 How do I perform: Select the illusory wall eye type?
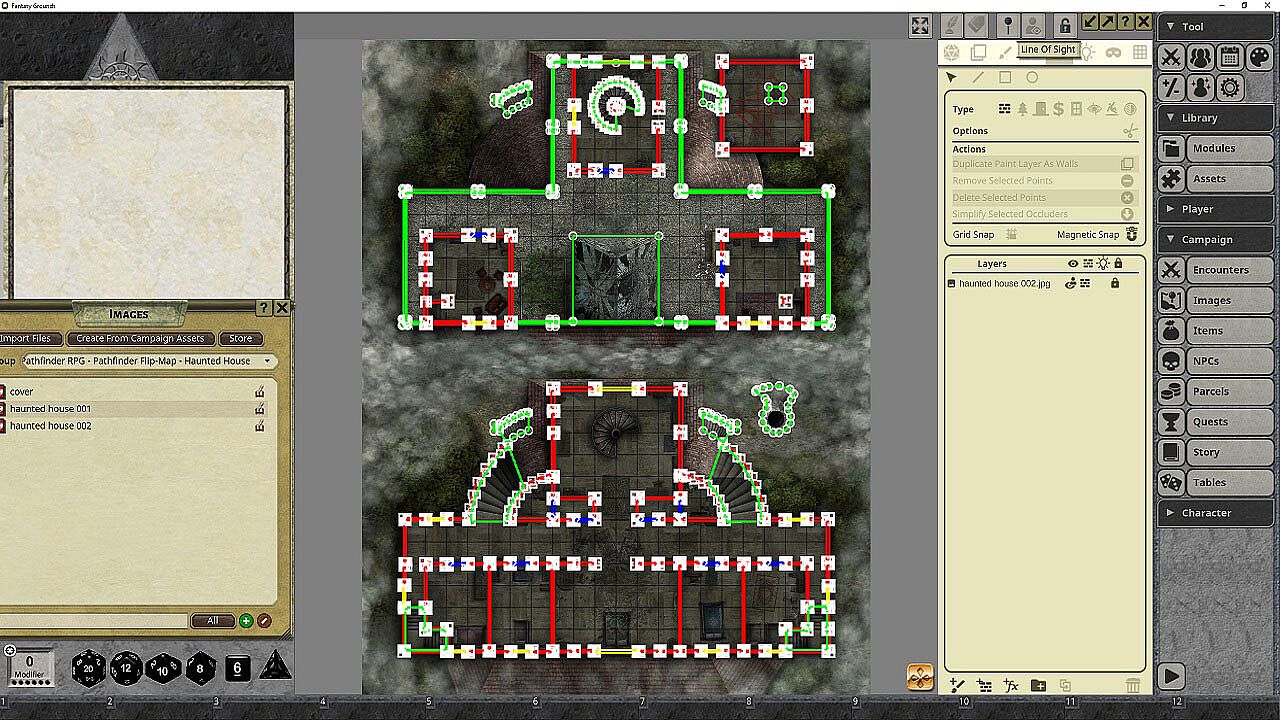[x=1094, y=109]
